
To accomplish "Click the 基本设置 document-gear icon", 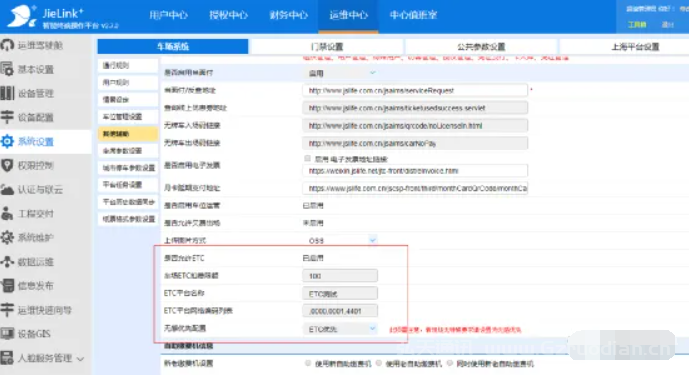I will (7, 69).
